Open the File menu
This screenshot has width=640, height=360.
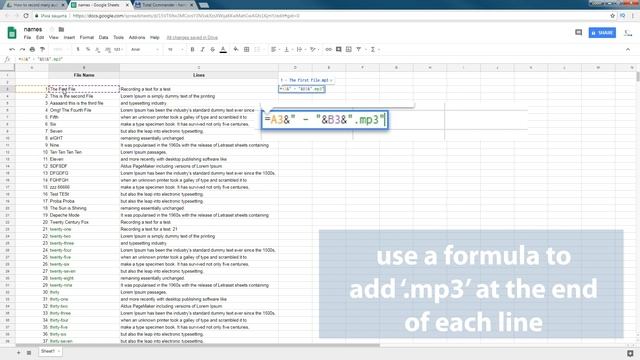(x=27, y=38)
